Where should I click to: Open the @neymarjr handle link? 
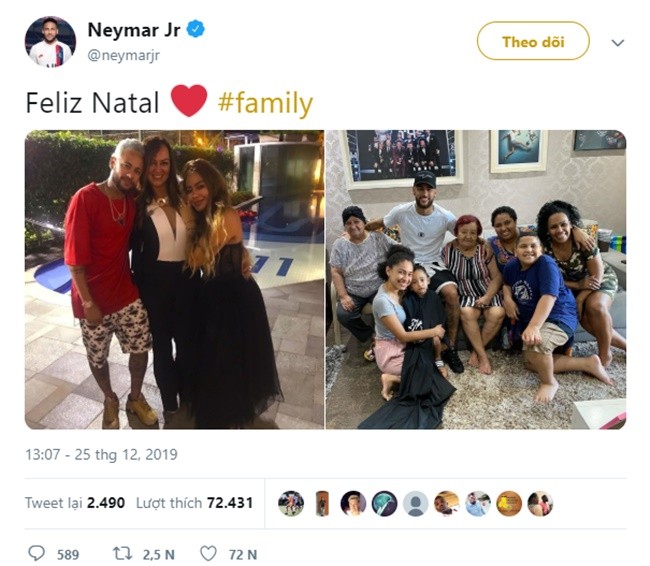pyautogui.click(x=123, y=56)
